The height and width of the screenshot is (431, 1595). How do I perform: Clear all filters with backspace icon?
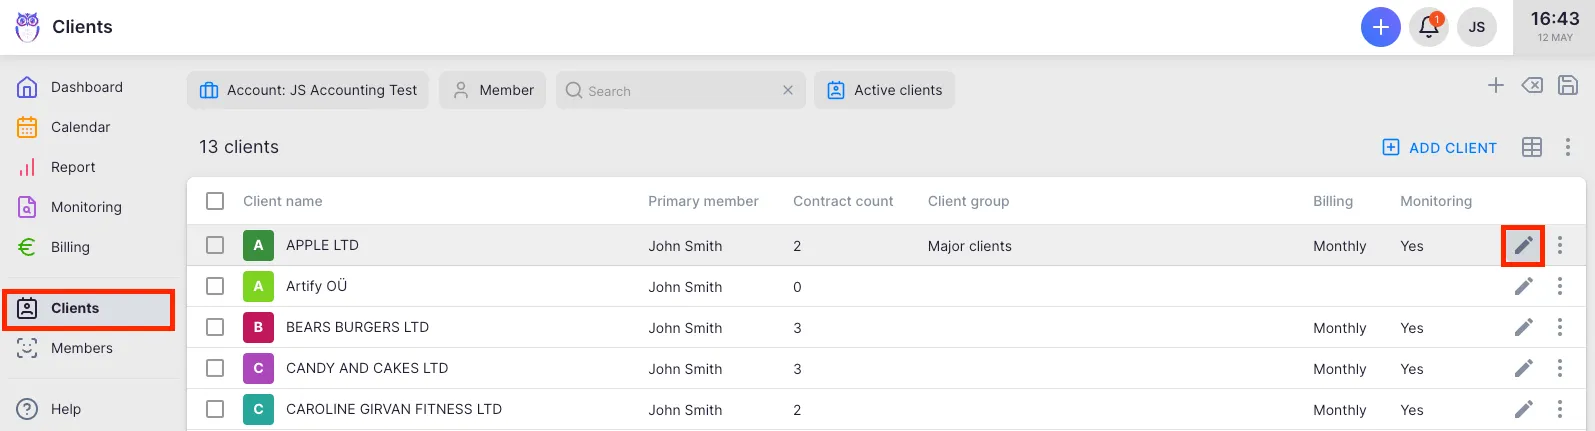tap(1531, 86)
